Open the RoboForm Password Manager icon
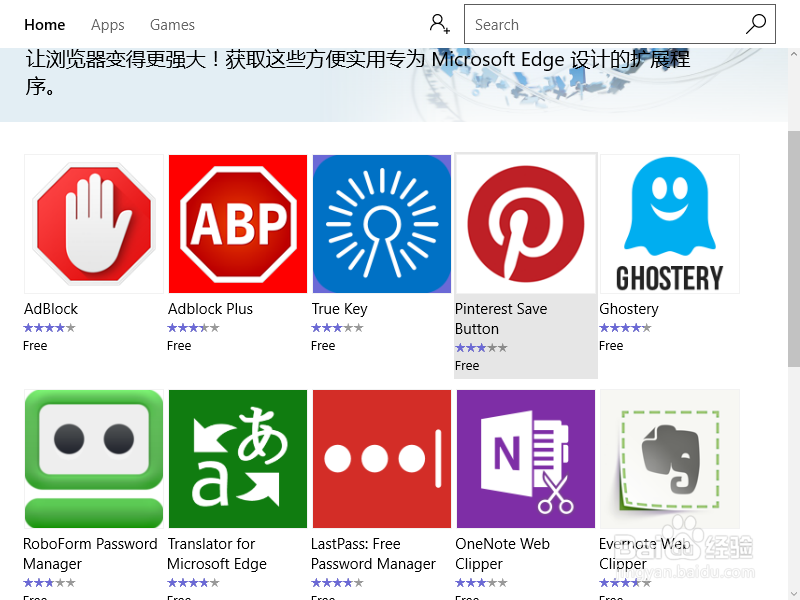 94,459
